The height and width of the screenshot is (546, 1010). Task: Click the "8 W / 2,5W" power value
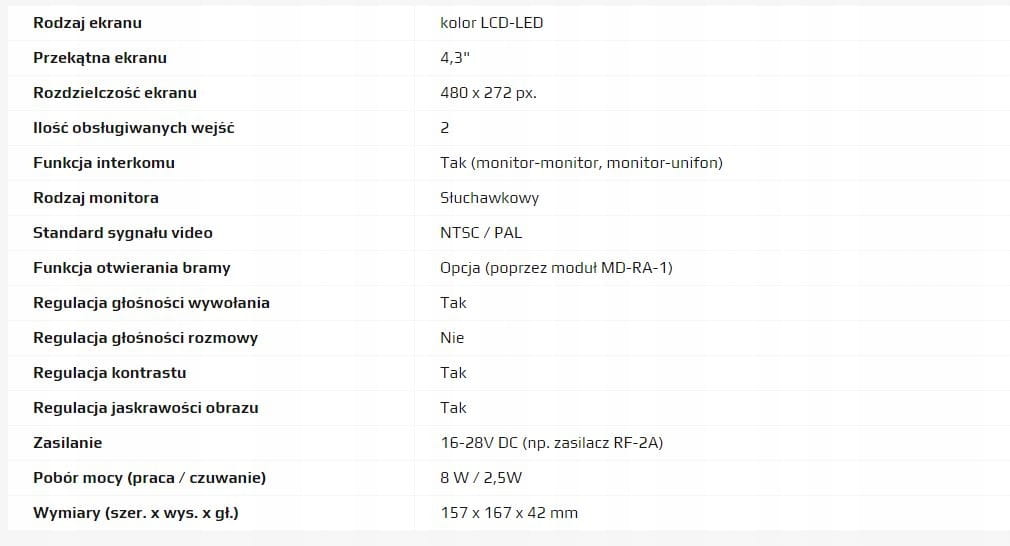(481, 478)
